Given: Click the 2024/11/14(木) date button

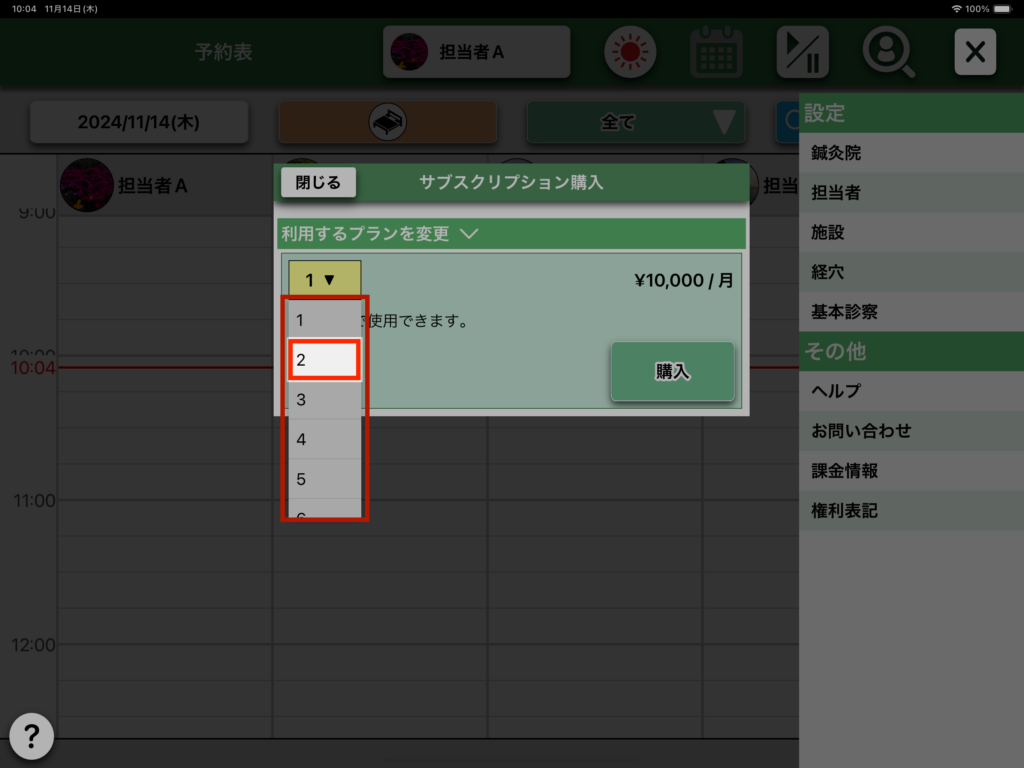Looking at the screenshot, I should 139,122.
